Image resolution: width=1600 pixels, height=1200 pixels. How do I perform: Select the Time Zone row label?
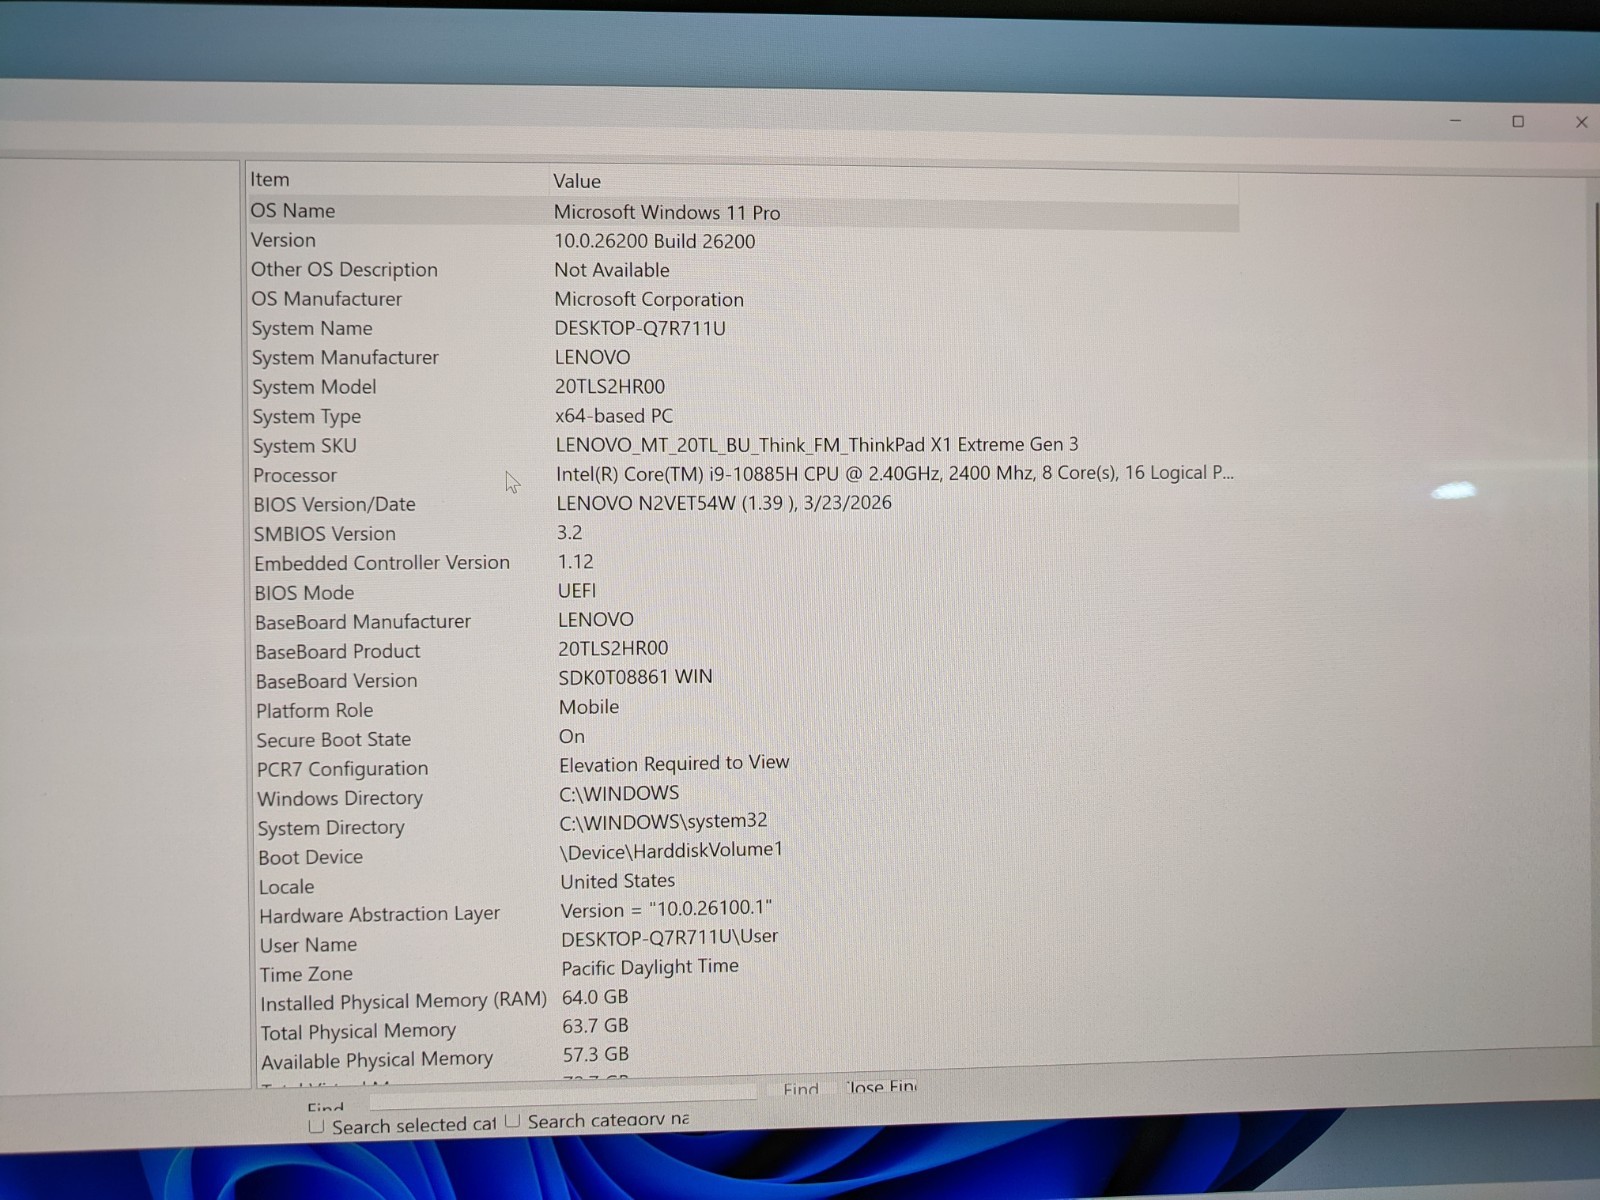(x=306, y=974)
